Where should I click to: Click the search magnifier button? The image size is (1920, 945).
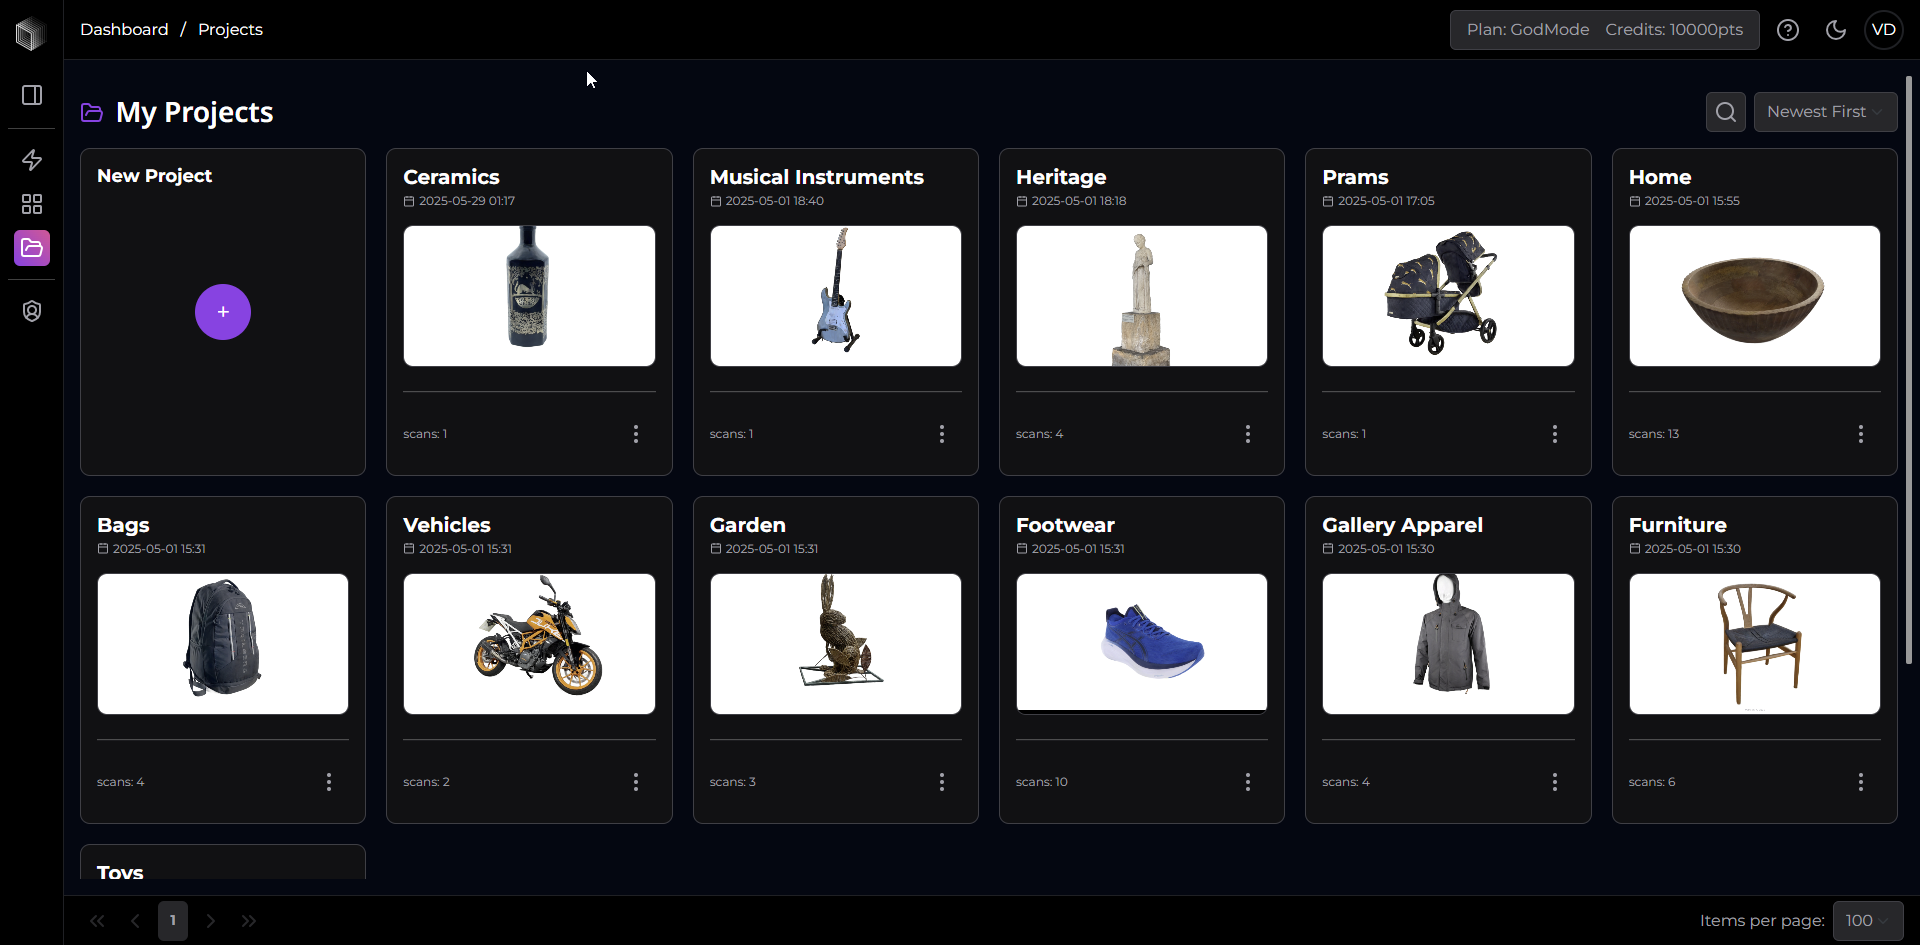click(x=1726, y=112)
